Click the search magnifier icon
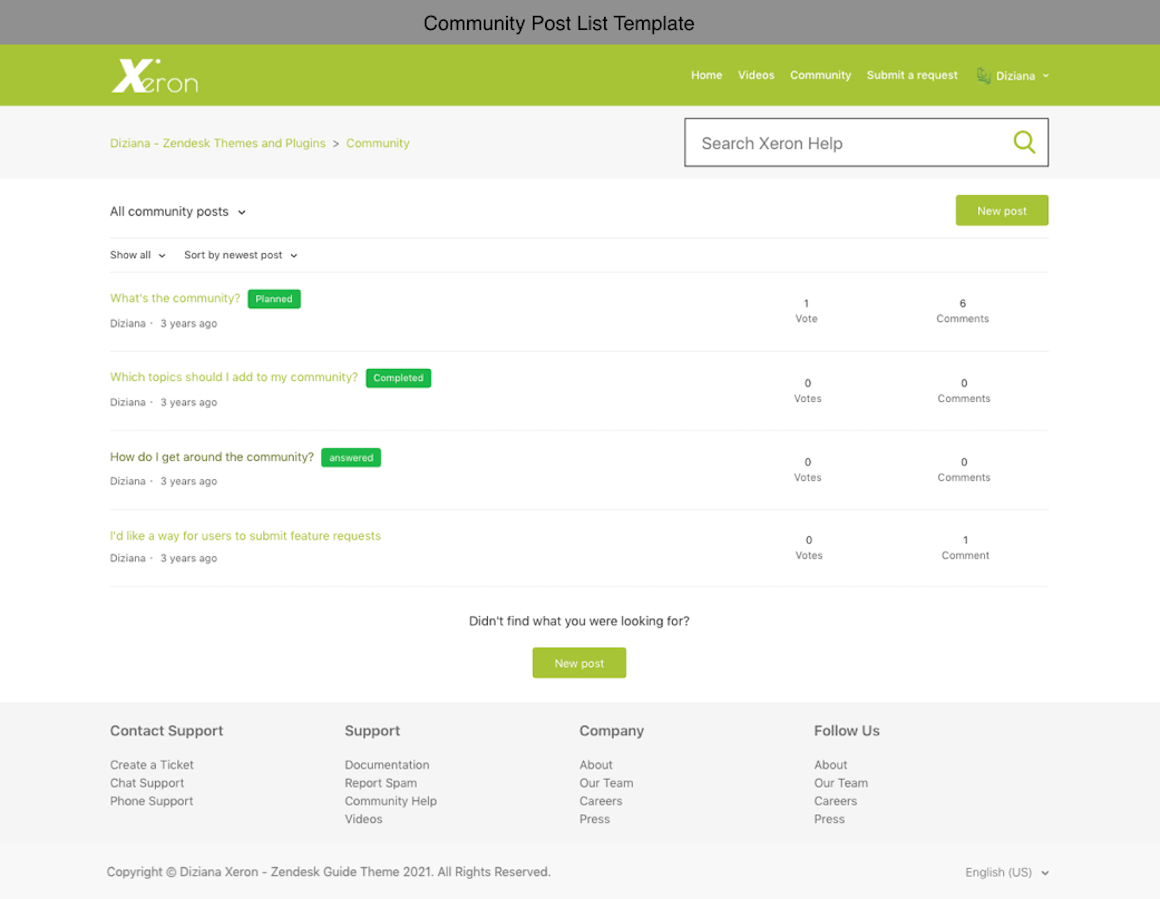The height and width of the screenshot is (899, 1160). (x=1023, y=142)
